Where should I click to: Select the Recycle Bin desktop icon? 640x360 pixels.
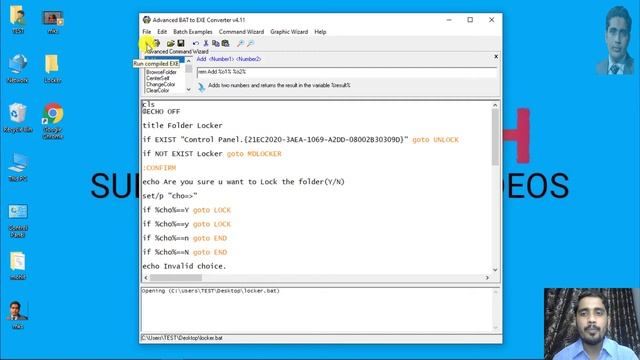coord(18,118)
